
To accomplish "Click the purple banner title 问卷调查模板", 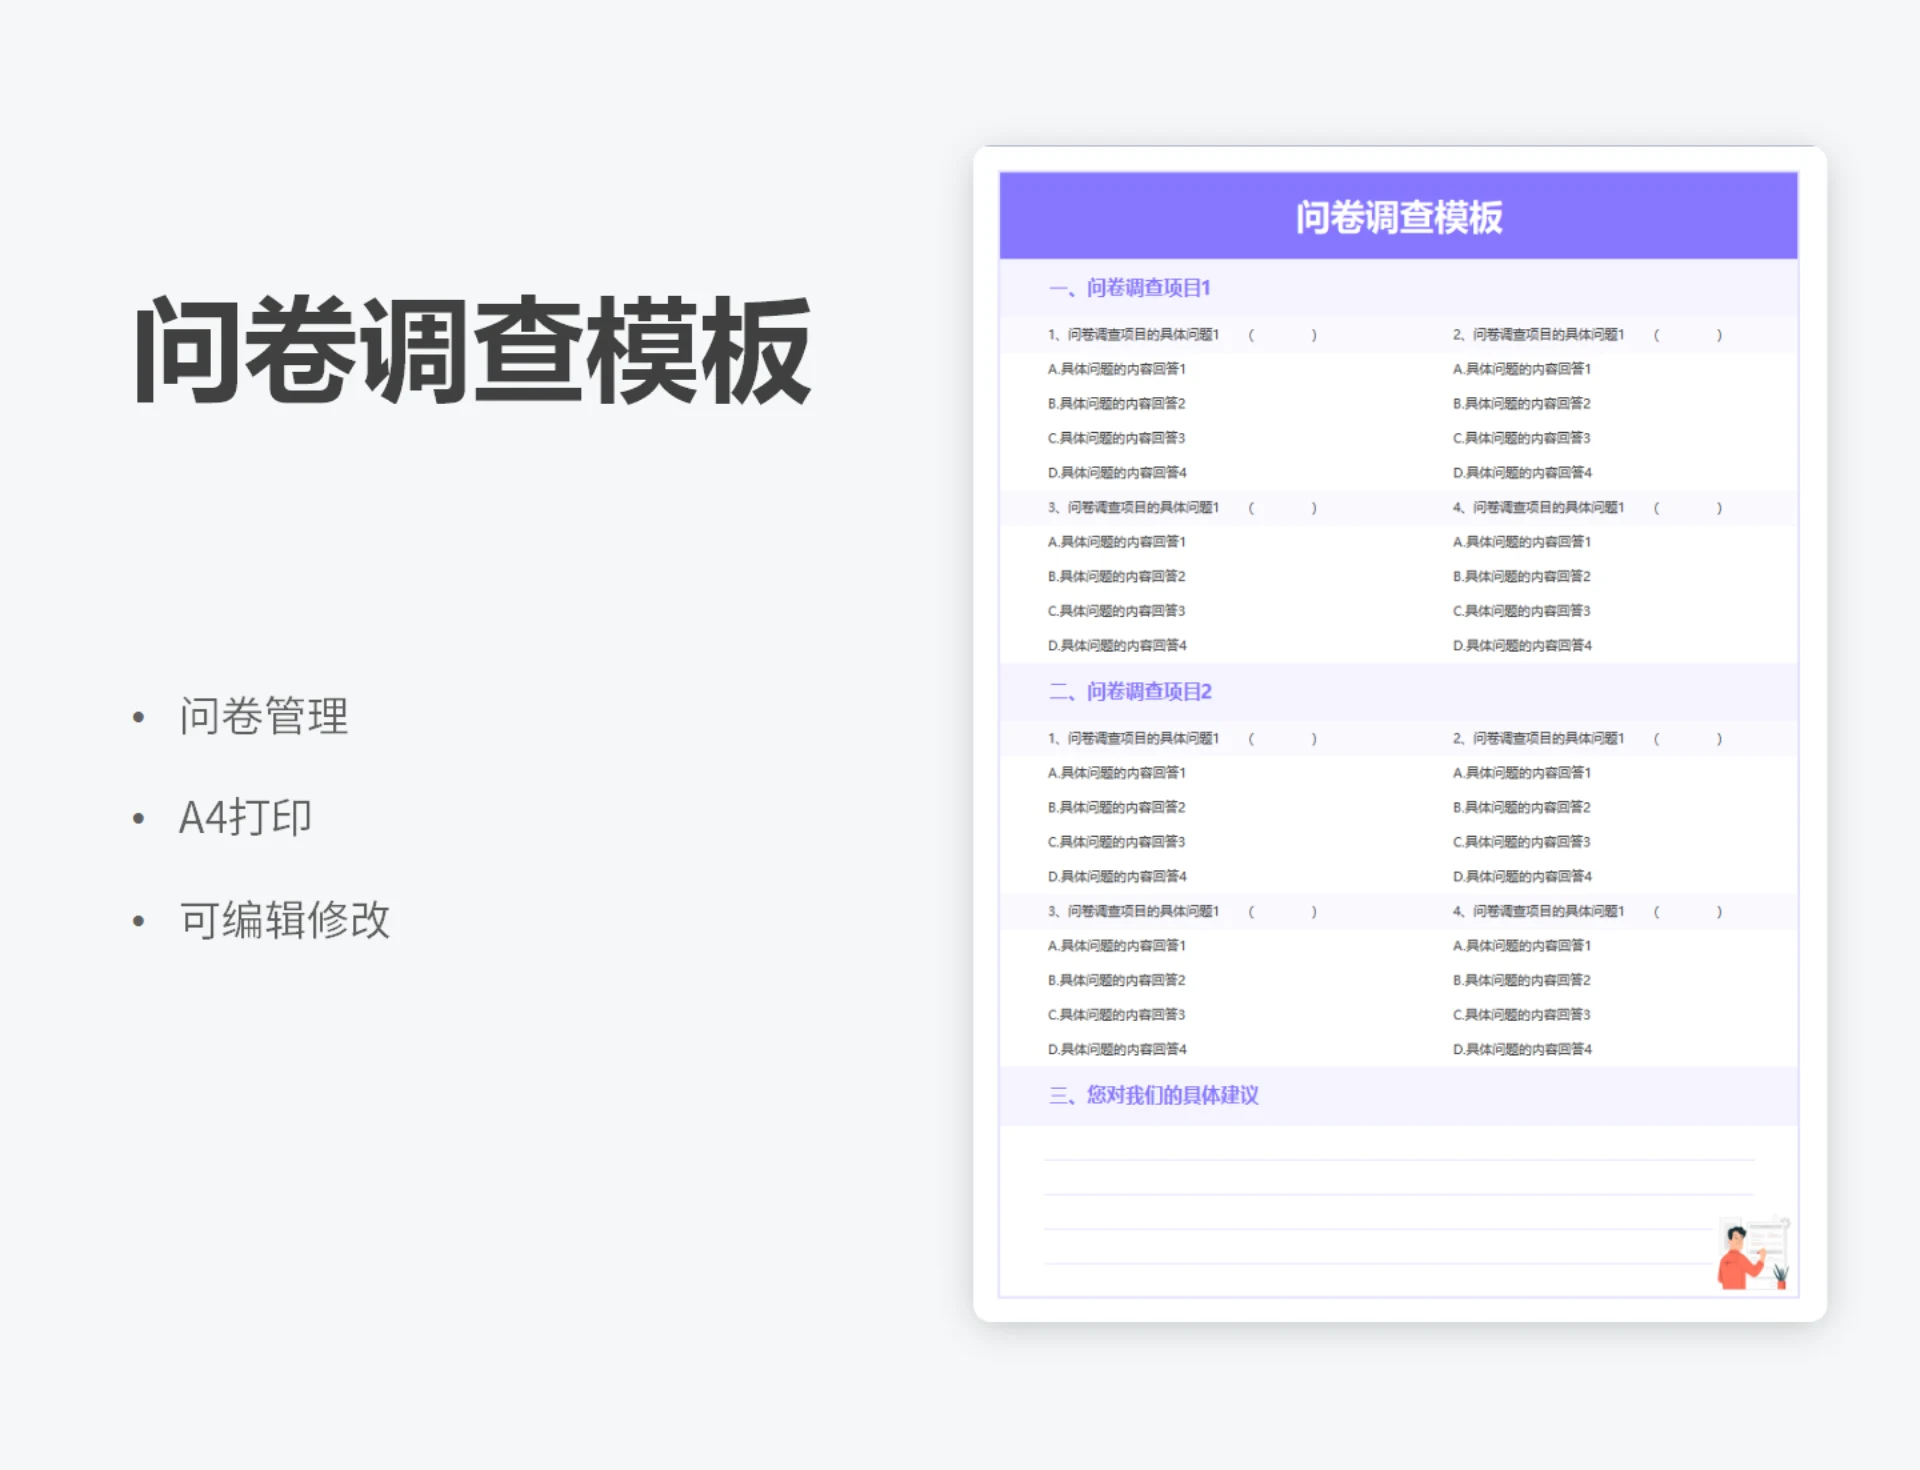I will (1398, 217).
